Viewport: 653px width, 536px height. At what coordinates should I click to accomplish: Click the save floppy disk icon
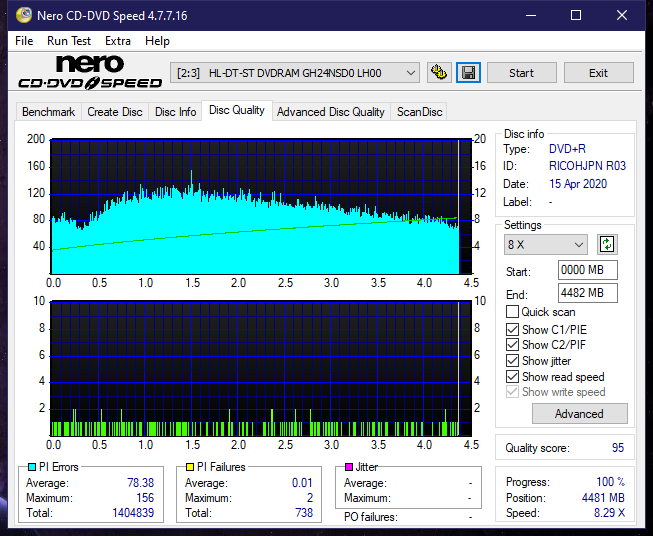click(x=469, y=73)
